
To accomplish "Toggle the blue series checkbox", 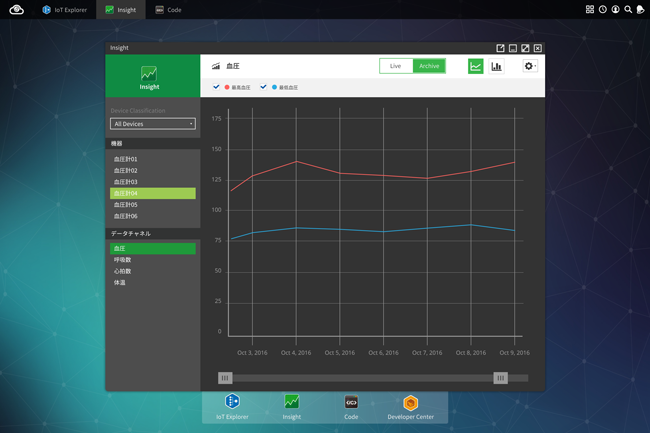I will [263, 87].
